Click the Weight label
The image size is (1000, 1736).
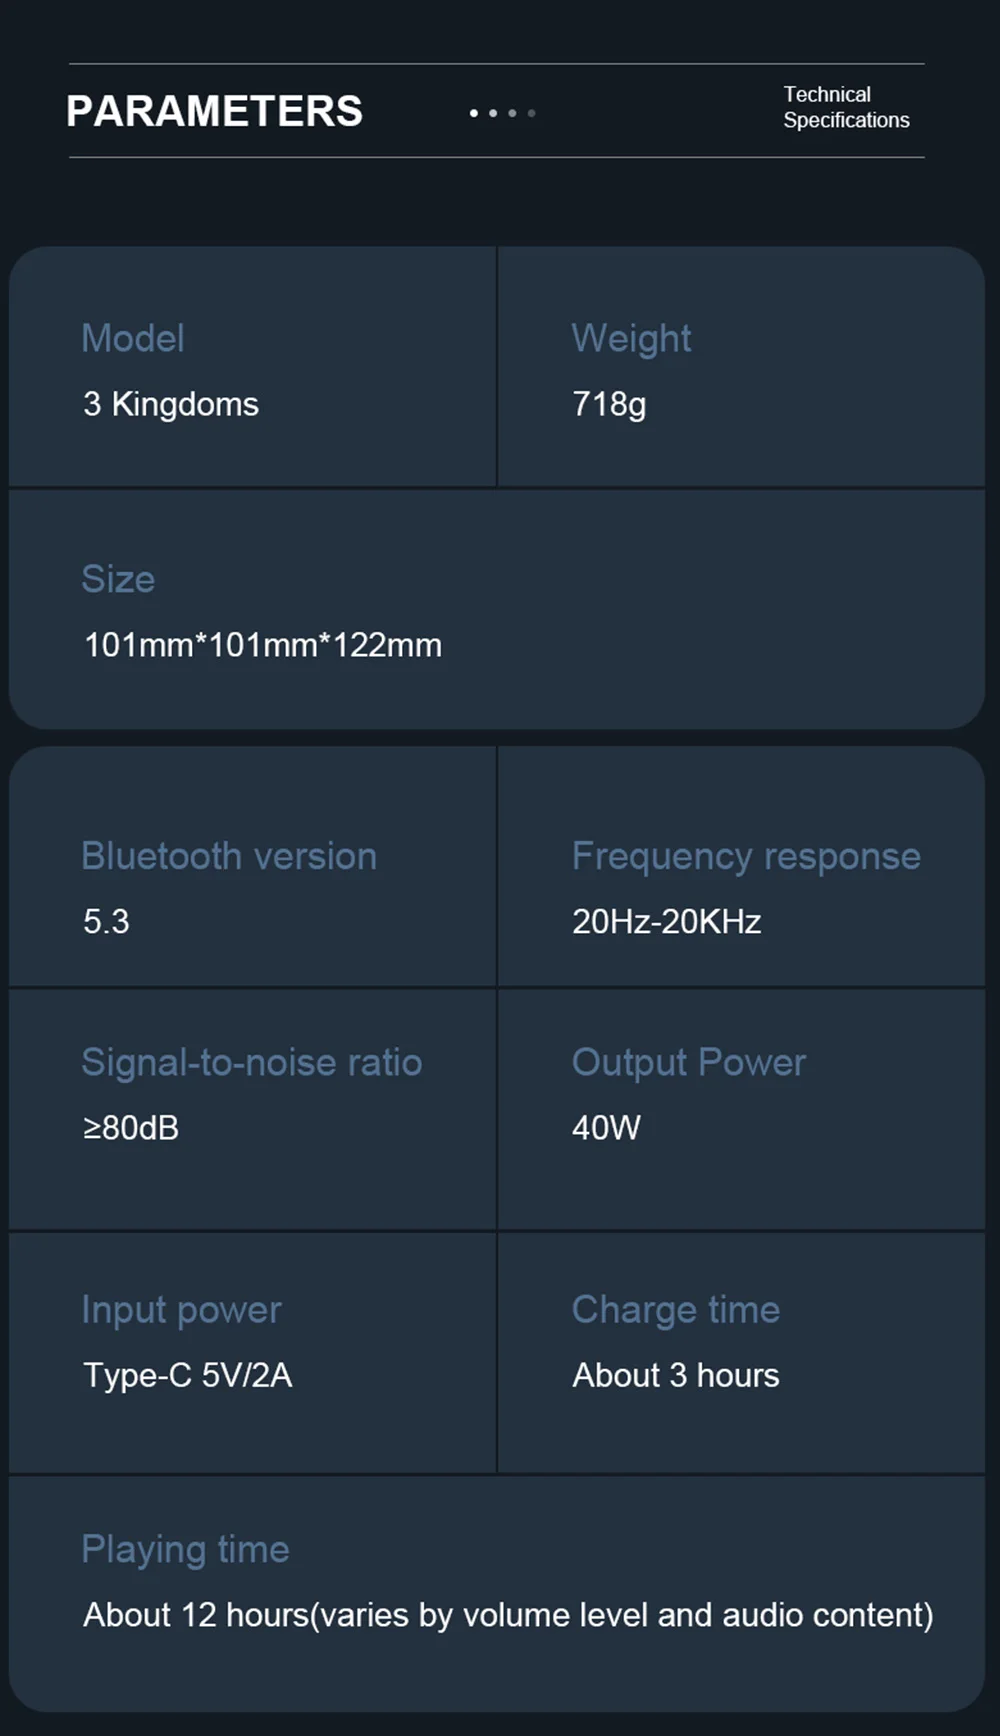[x=631, y=338]
